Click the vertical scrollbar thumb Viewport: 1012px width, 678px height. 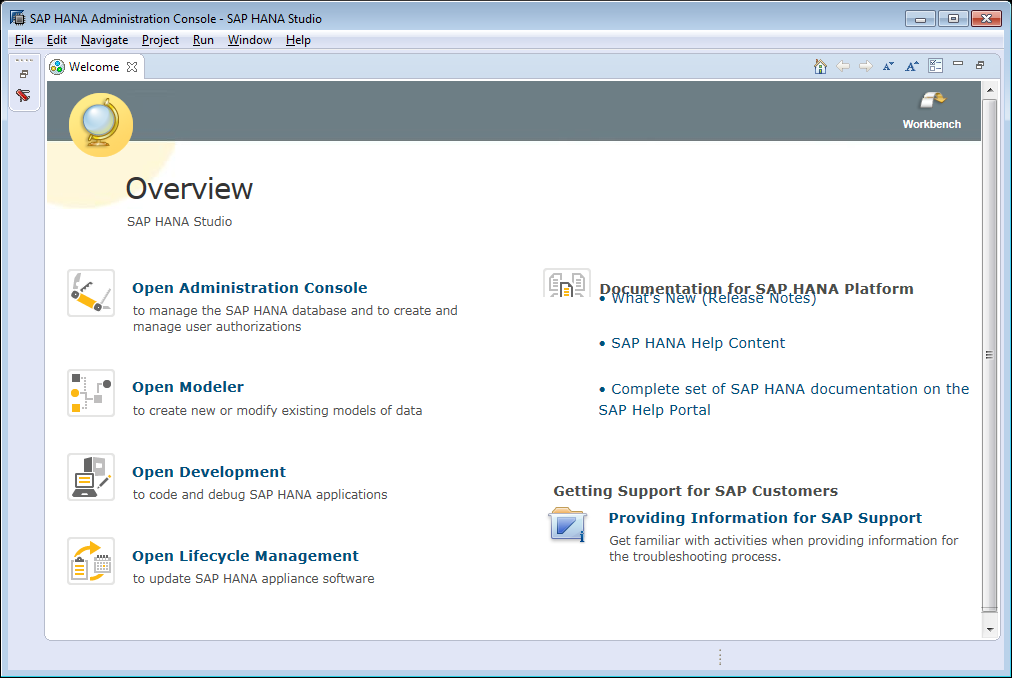coord(989,354)
